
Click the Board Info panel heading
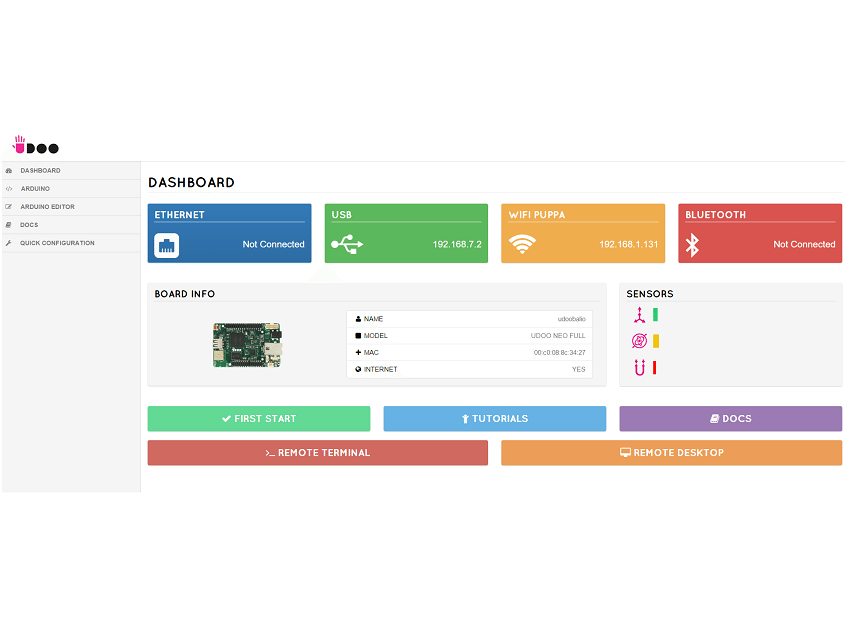185,294
